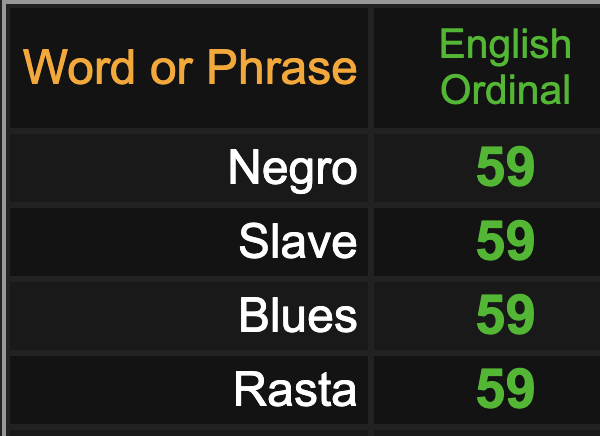Click the divider between the two header cells
The height and width of the screenshot is (436, 600).
pyautogui.click(x=371, y=67)
